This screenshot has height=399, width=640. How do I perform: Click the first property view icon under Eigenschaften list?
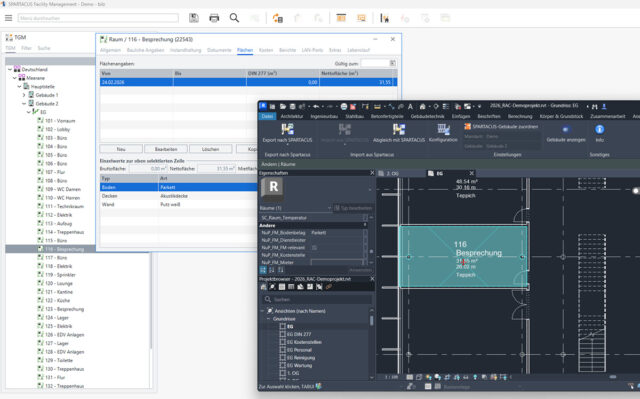click(x=263, y=270)
